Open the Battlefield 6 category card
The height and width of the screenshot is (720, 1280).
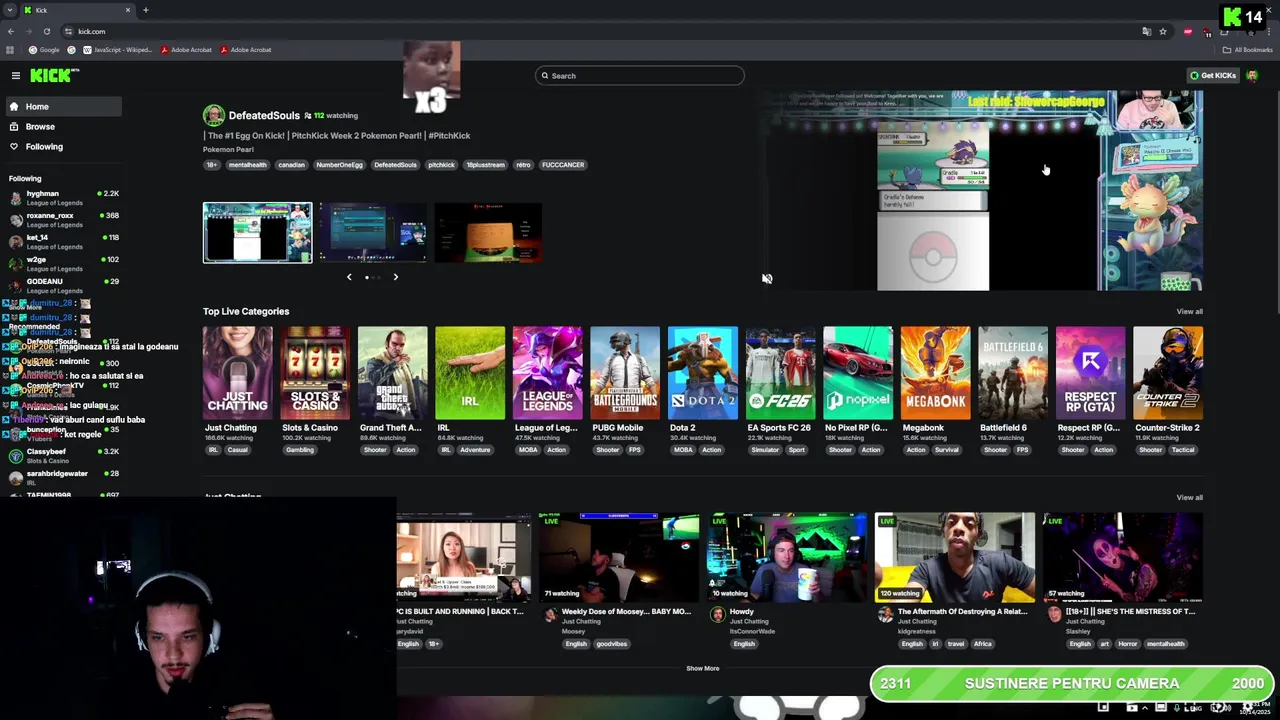point(1013,373)
